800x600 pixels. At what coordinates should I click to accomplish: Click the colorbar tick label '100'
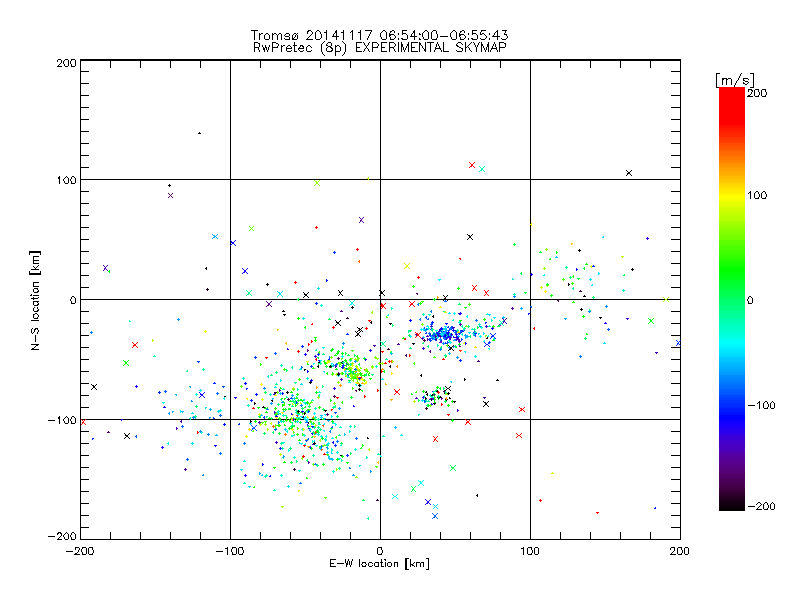(x=757, y=195)
